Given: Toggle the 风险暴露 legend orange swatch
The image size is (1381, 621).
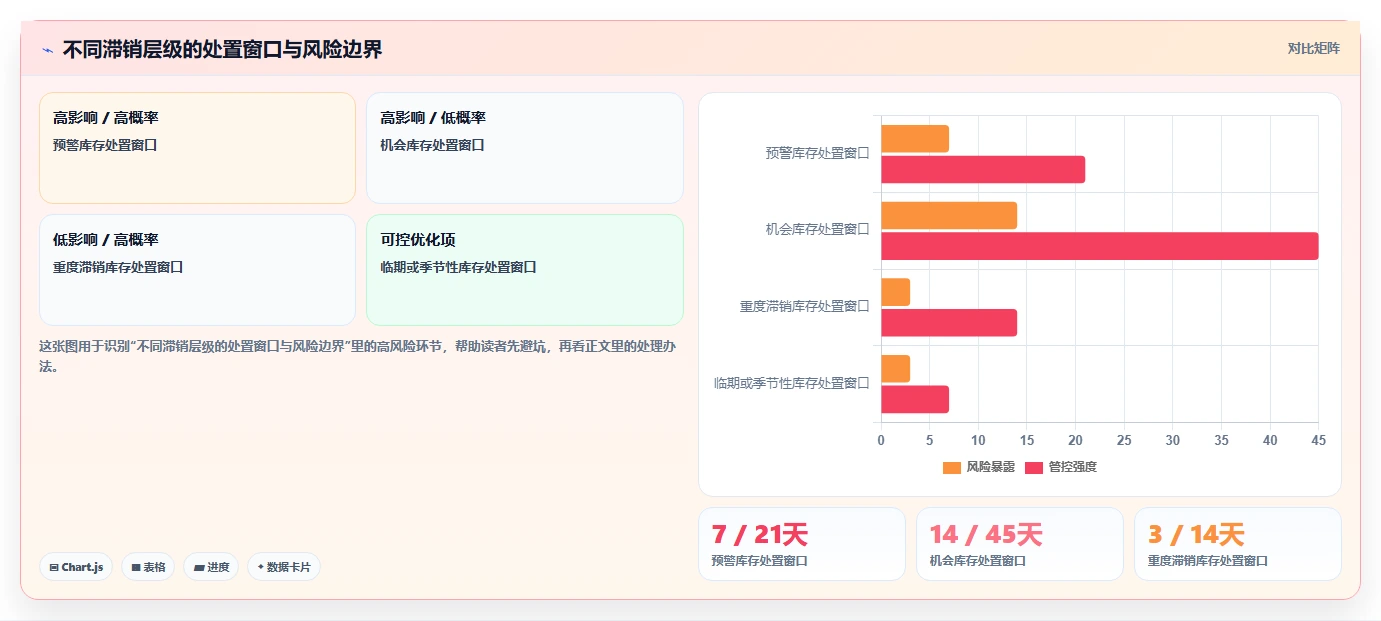Looking at the screenshot, I should pos(952,467).
